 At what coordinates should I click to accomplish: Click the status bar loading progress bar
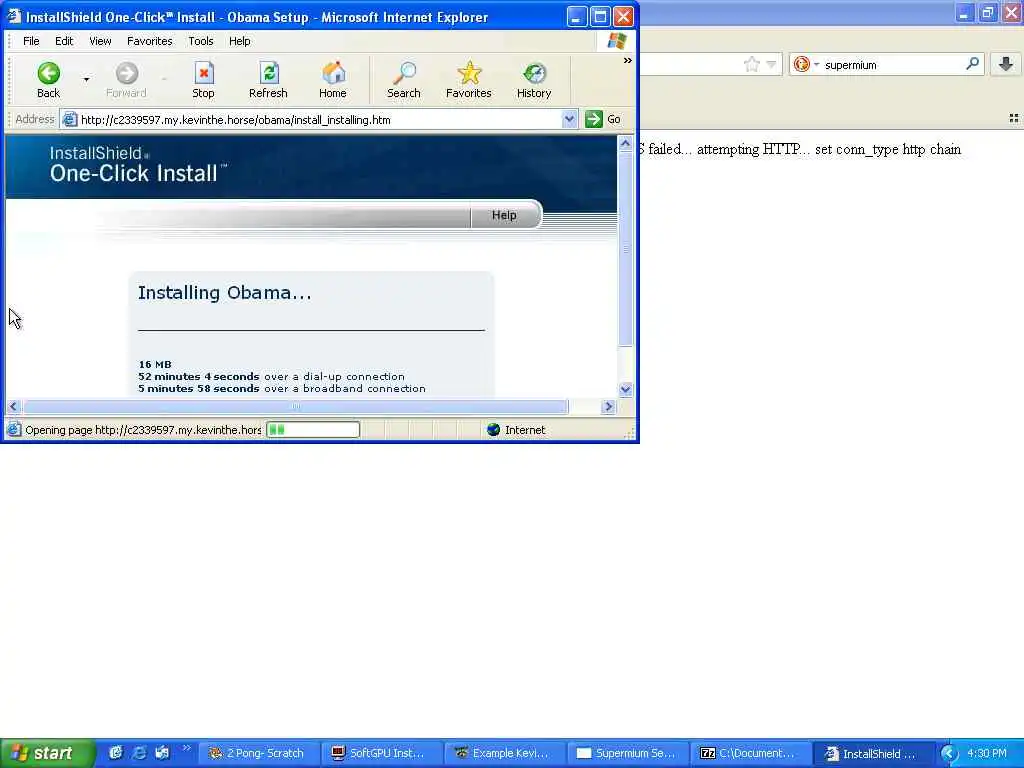tap(313, 430)
